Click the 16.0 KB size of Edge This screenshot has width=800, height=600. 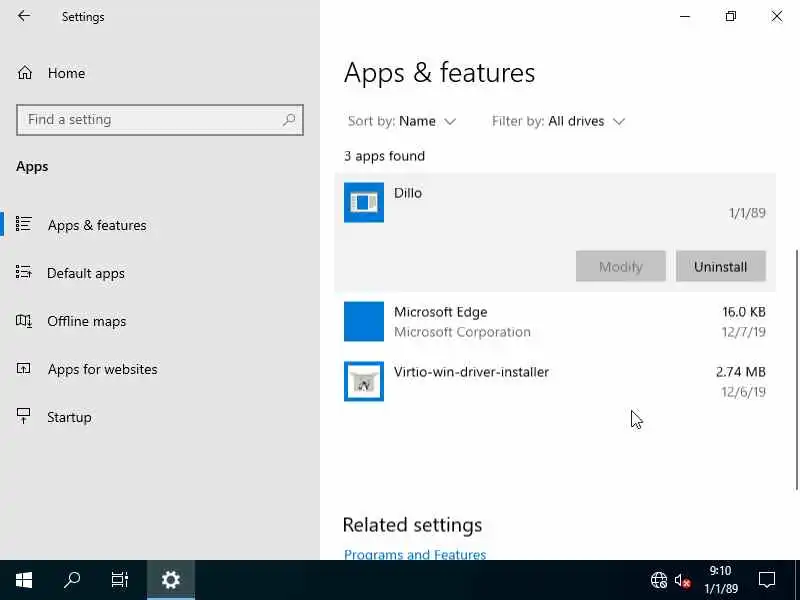[743, 312]
